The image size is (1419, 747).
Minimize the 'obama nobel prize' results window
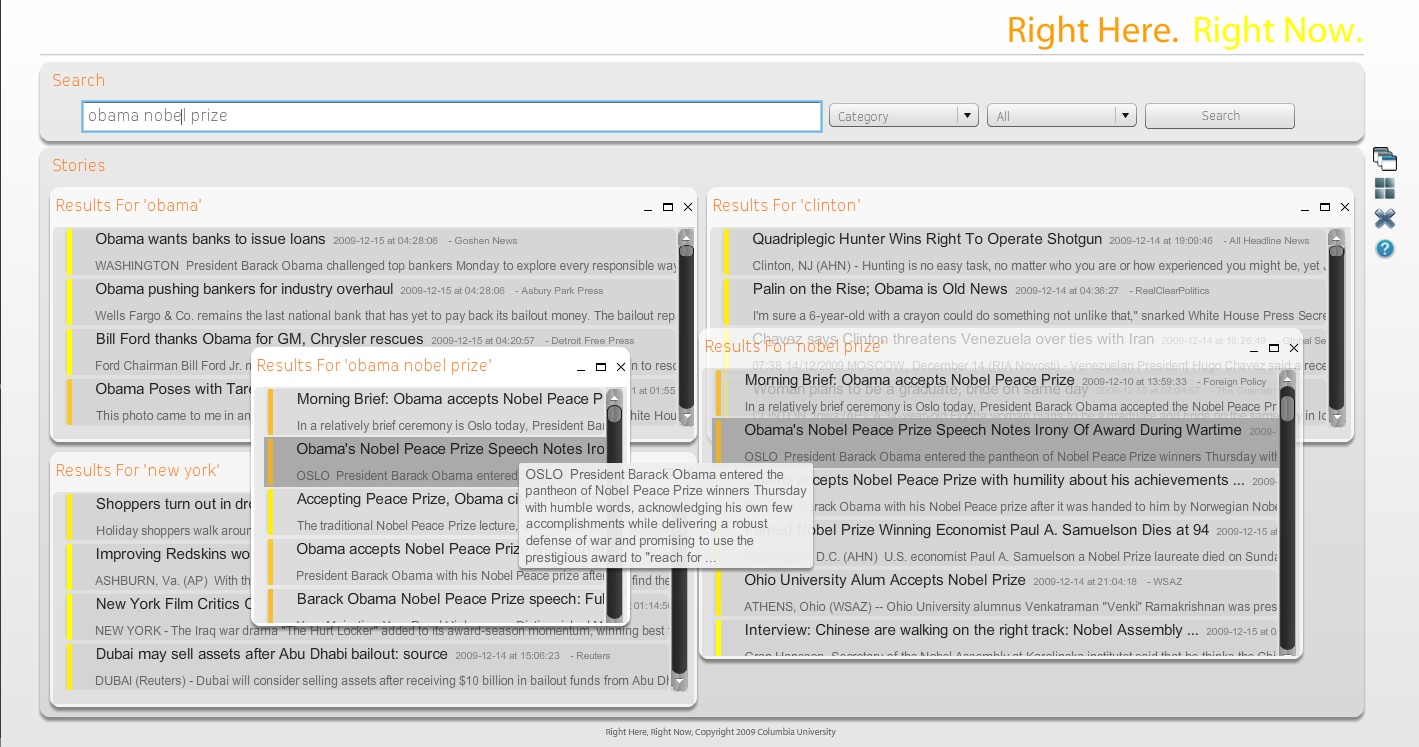click(581, 368)
